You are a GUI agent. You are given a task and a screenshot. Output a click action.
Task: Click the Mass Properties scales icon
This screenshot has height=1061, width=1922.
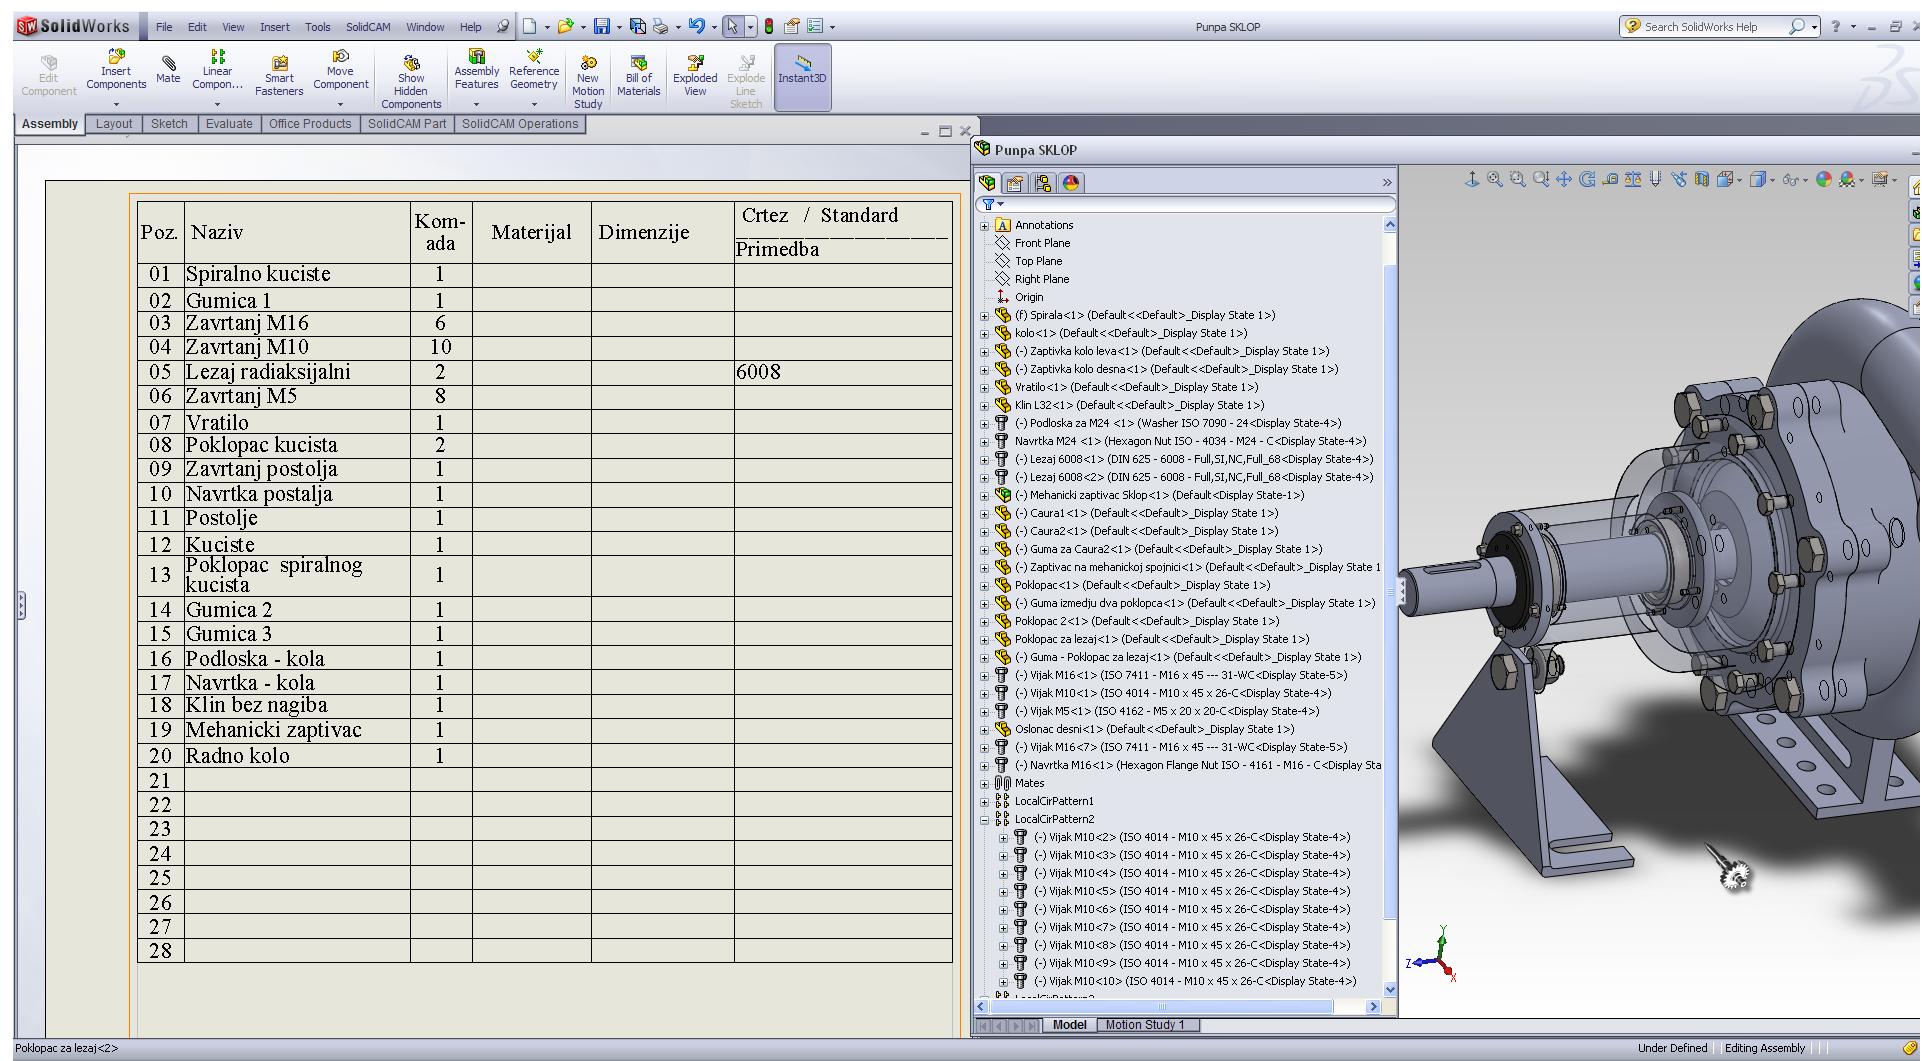pos(1633,180)
